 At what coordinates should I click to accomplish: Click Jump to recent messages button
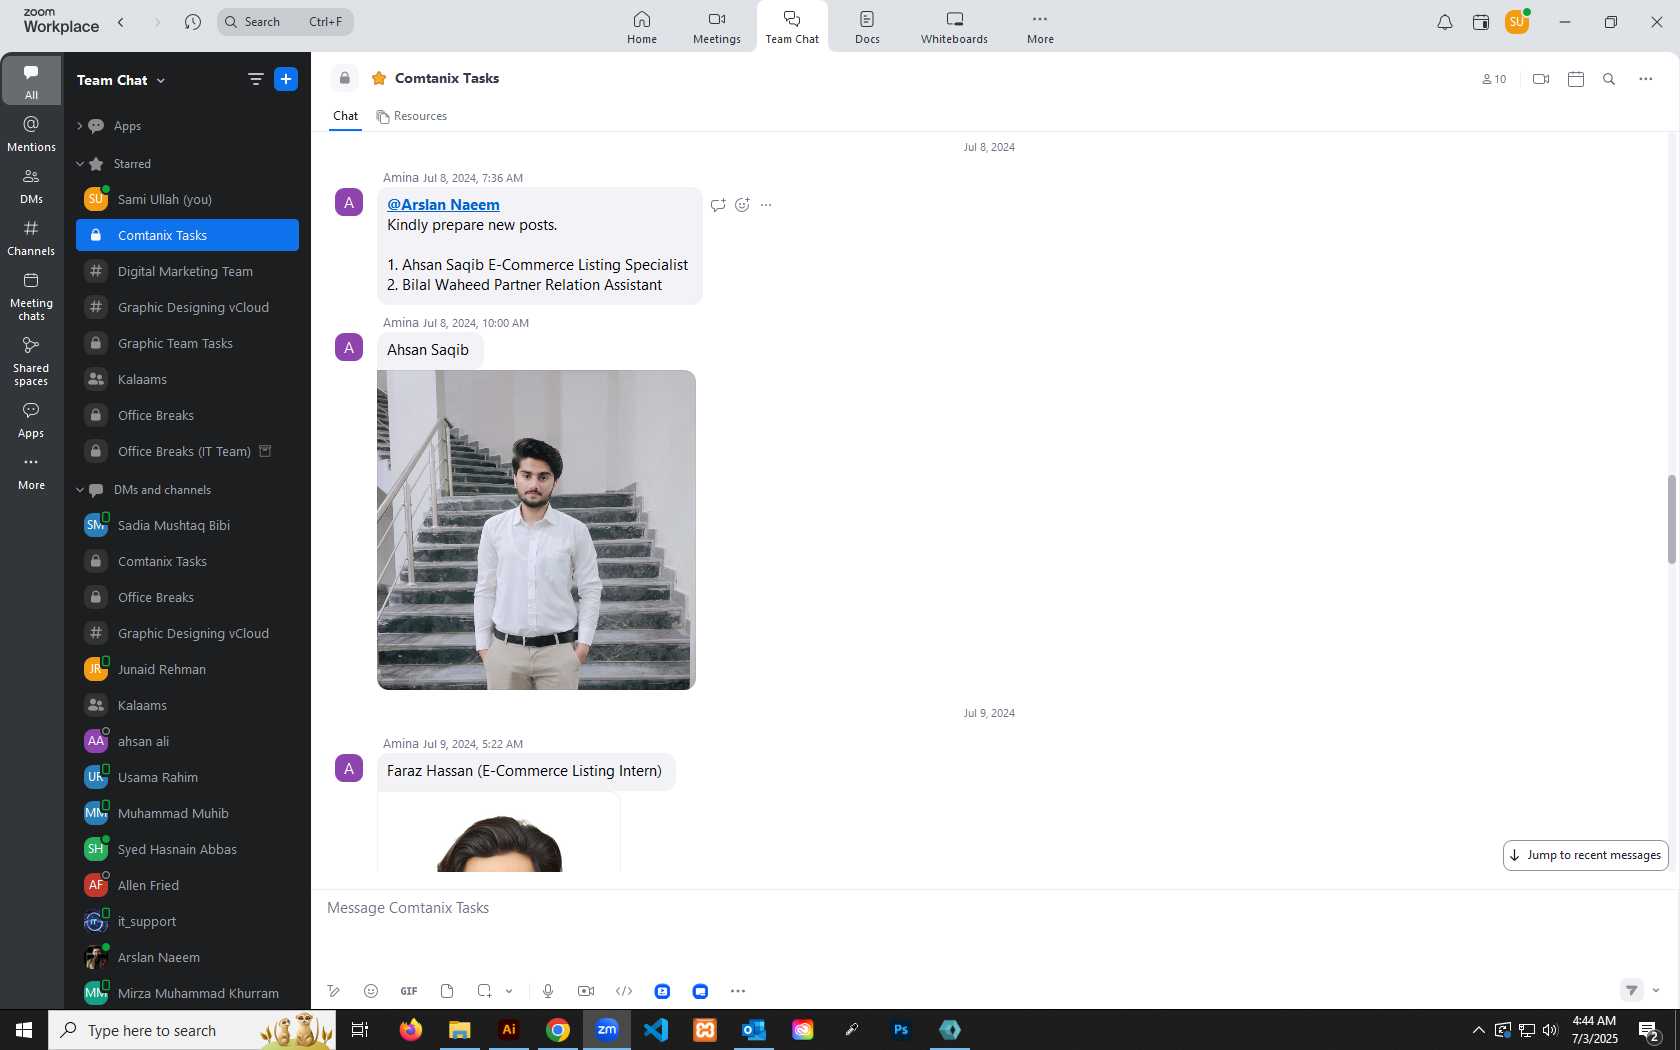[x=1585, y=855]
